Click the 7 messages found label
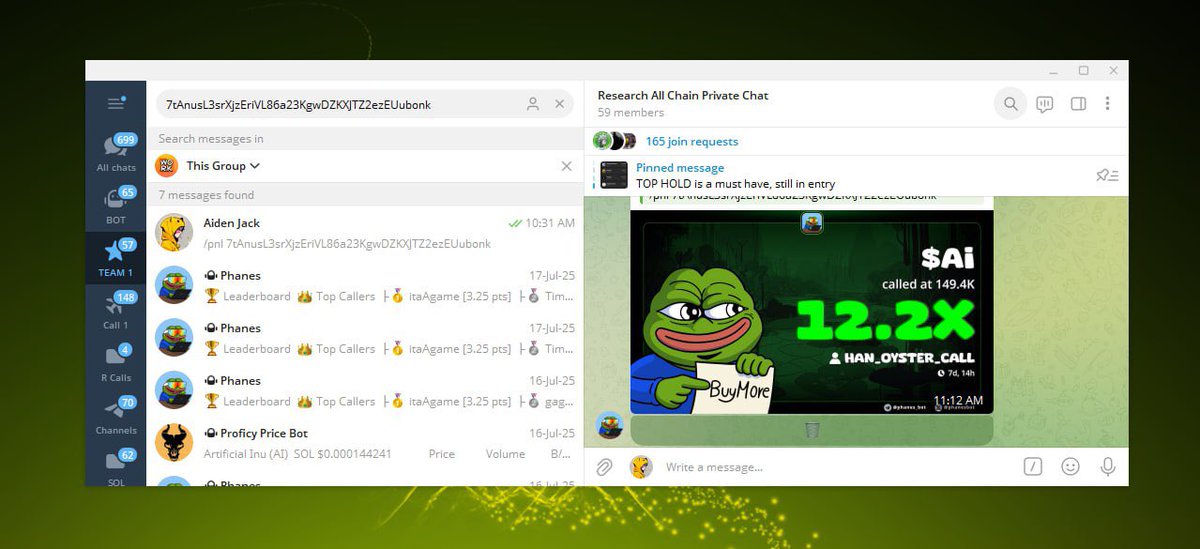 207,195
